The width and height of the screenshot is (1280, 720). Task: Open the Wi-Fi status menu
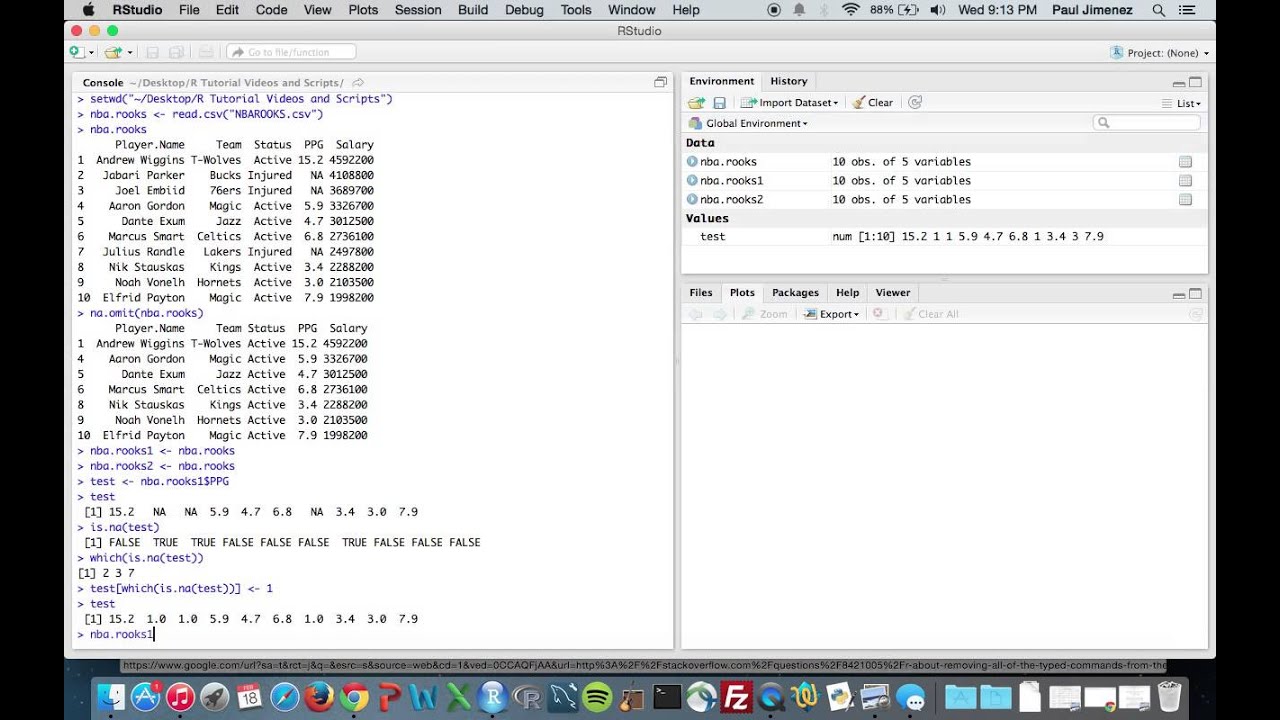pos(851,10)
